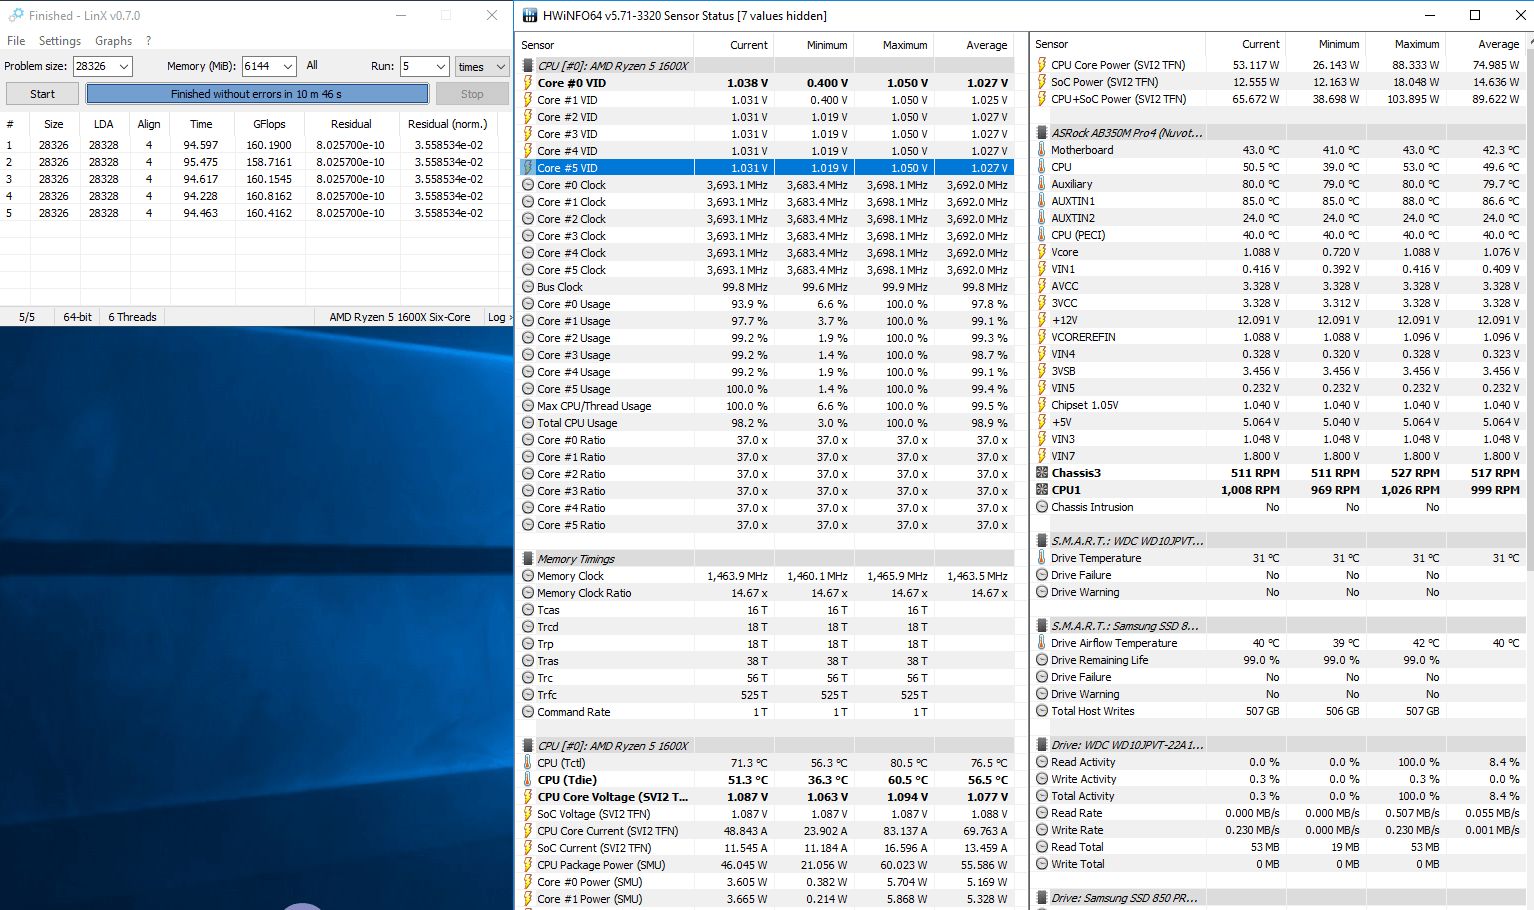Image resolution: width=1534 pixels, height=910 pixels.
Task: Click the lightning icon beside Vcore
Action: pyautogui.click(x=1042, y=252)
